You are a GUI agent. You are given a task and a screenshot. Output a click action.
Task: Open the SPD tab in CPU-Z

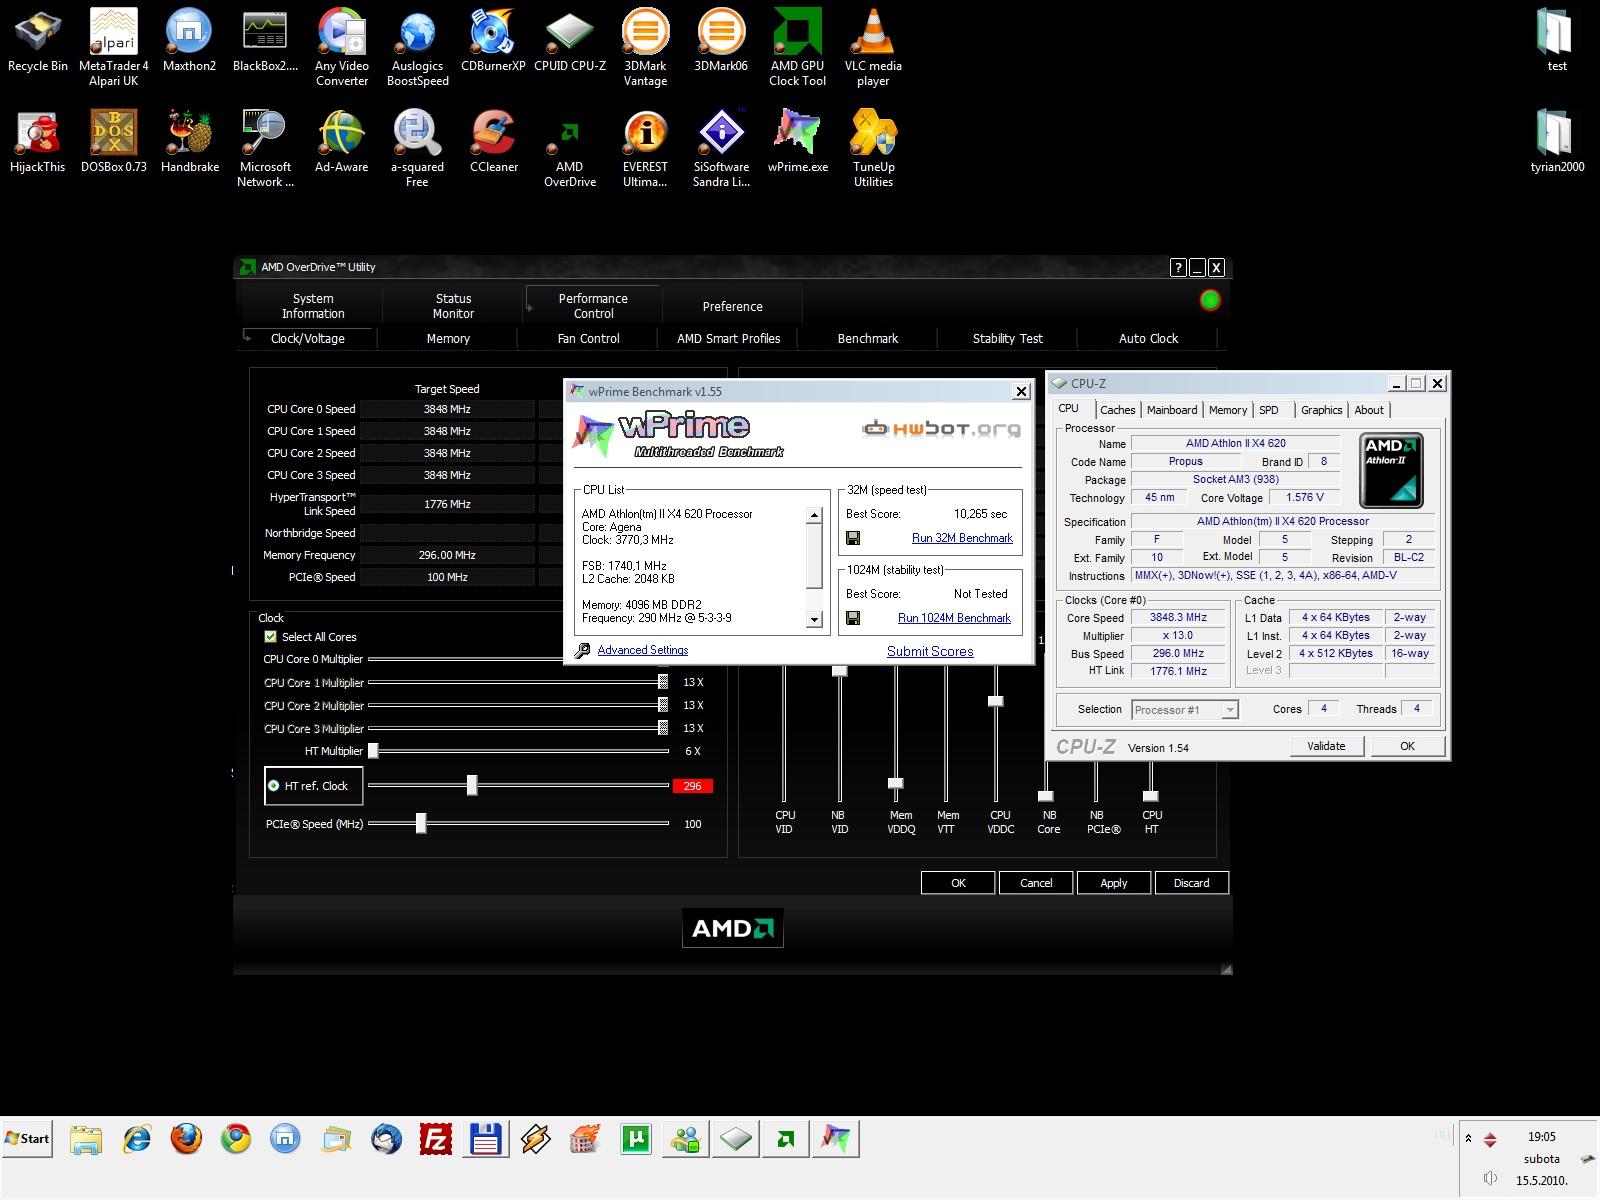[1269, 410]
